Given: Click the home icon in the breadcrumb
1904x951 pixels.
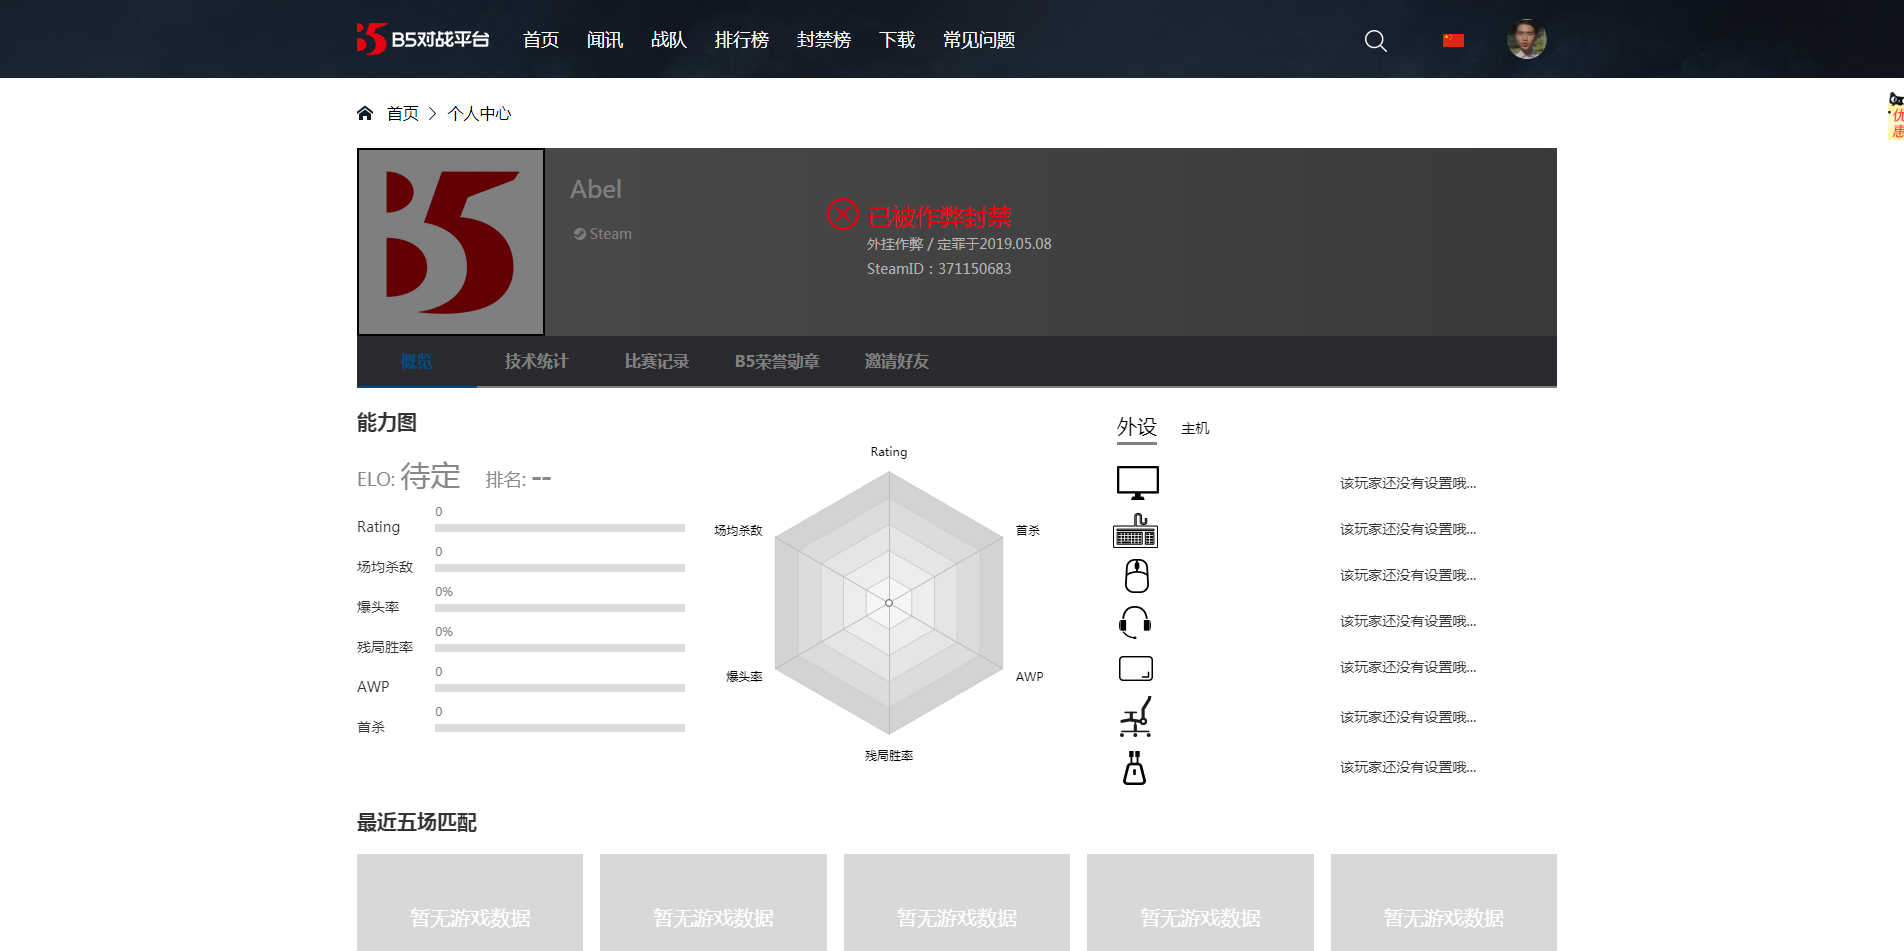Looking at the screenshot, I should point(365,112).
